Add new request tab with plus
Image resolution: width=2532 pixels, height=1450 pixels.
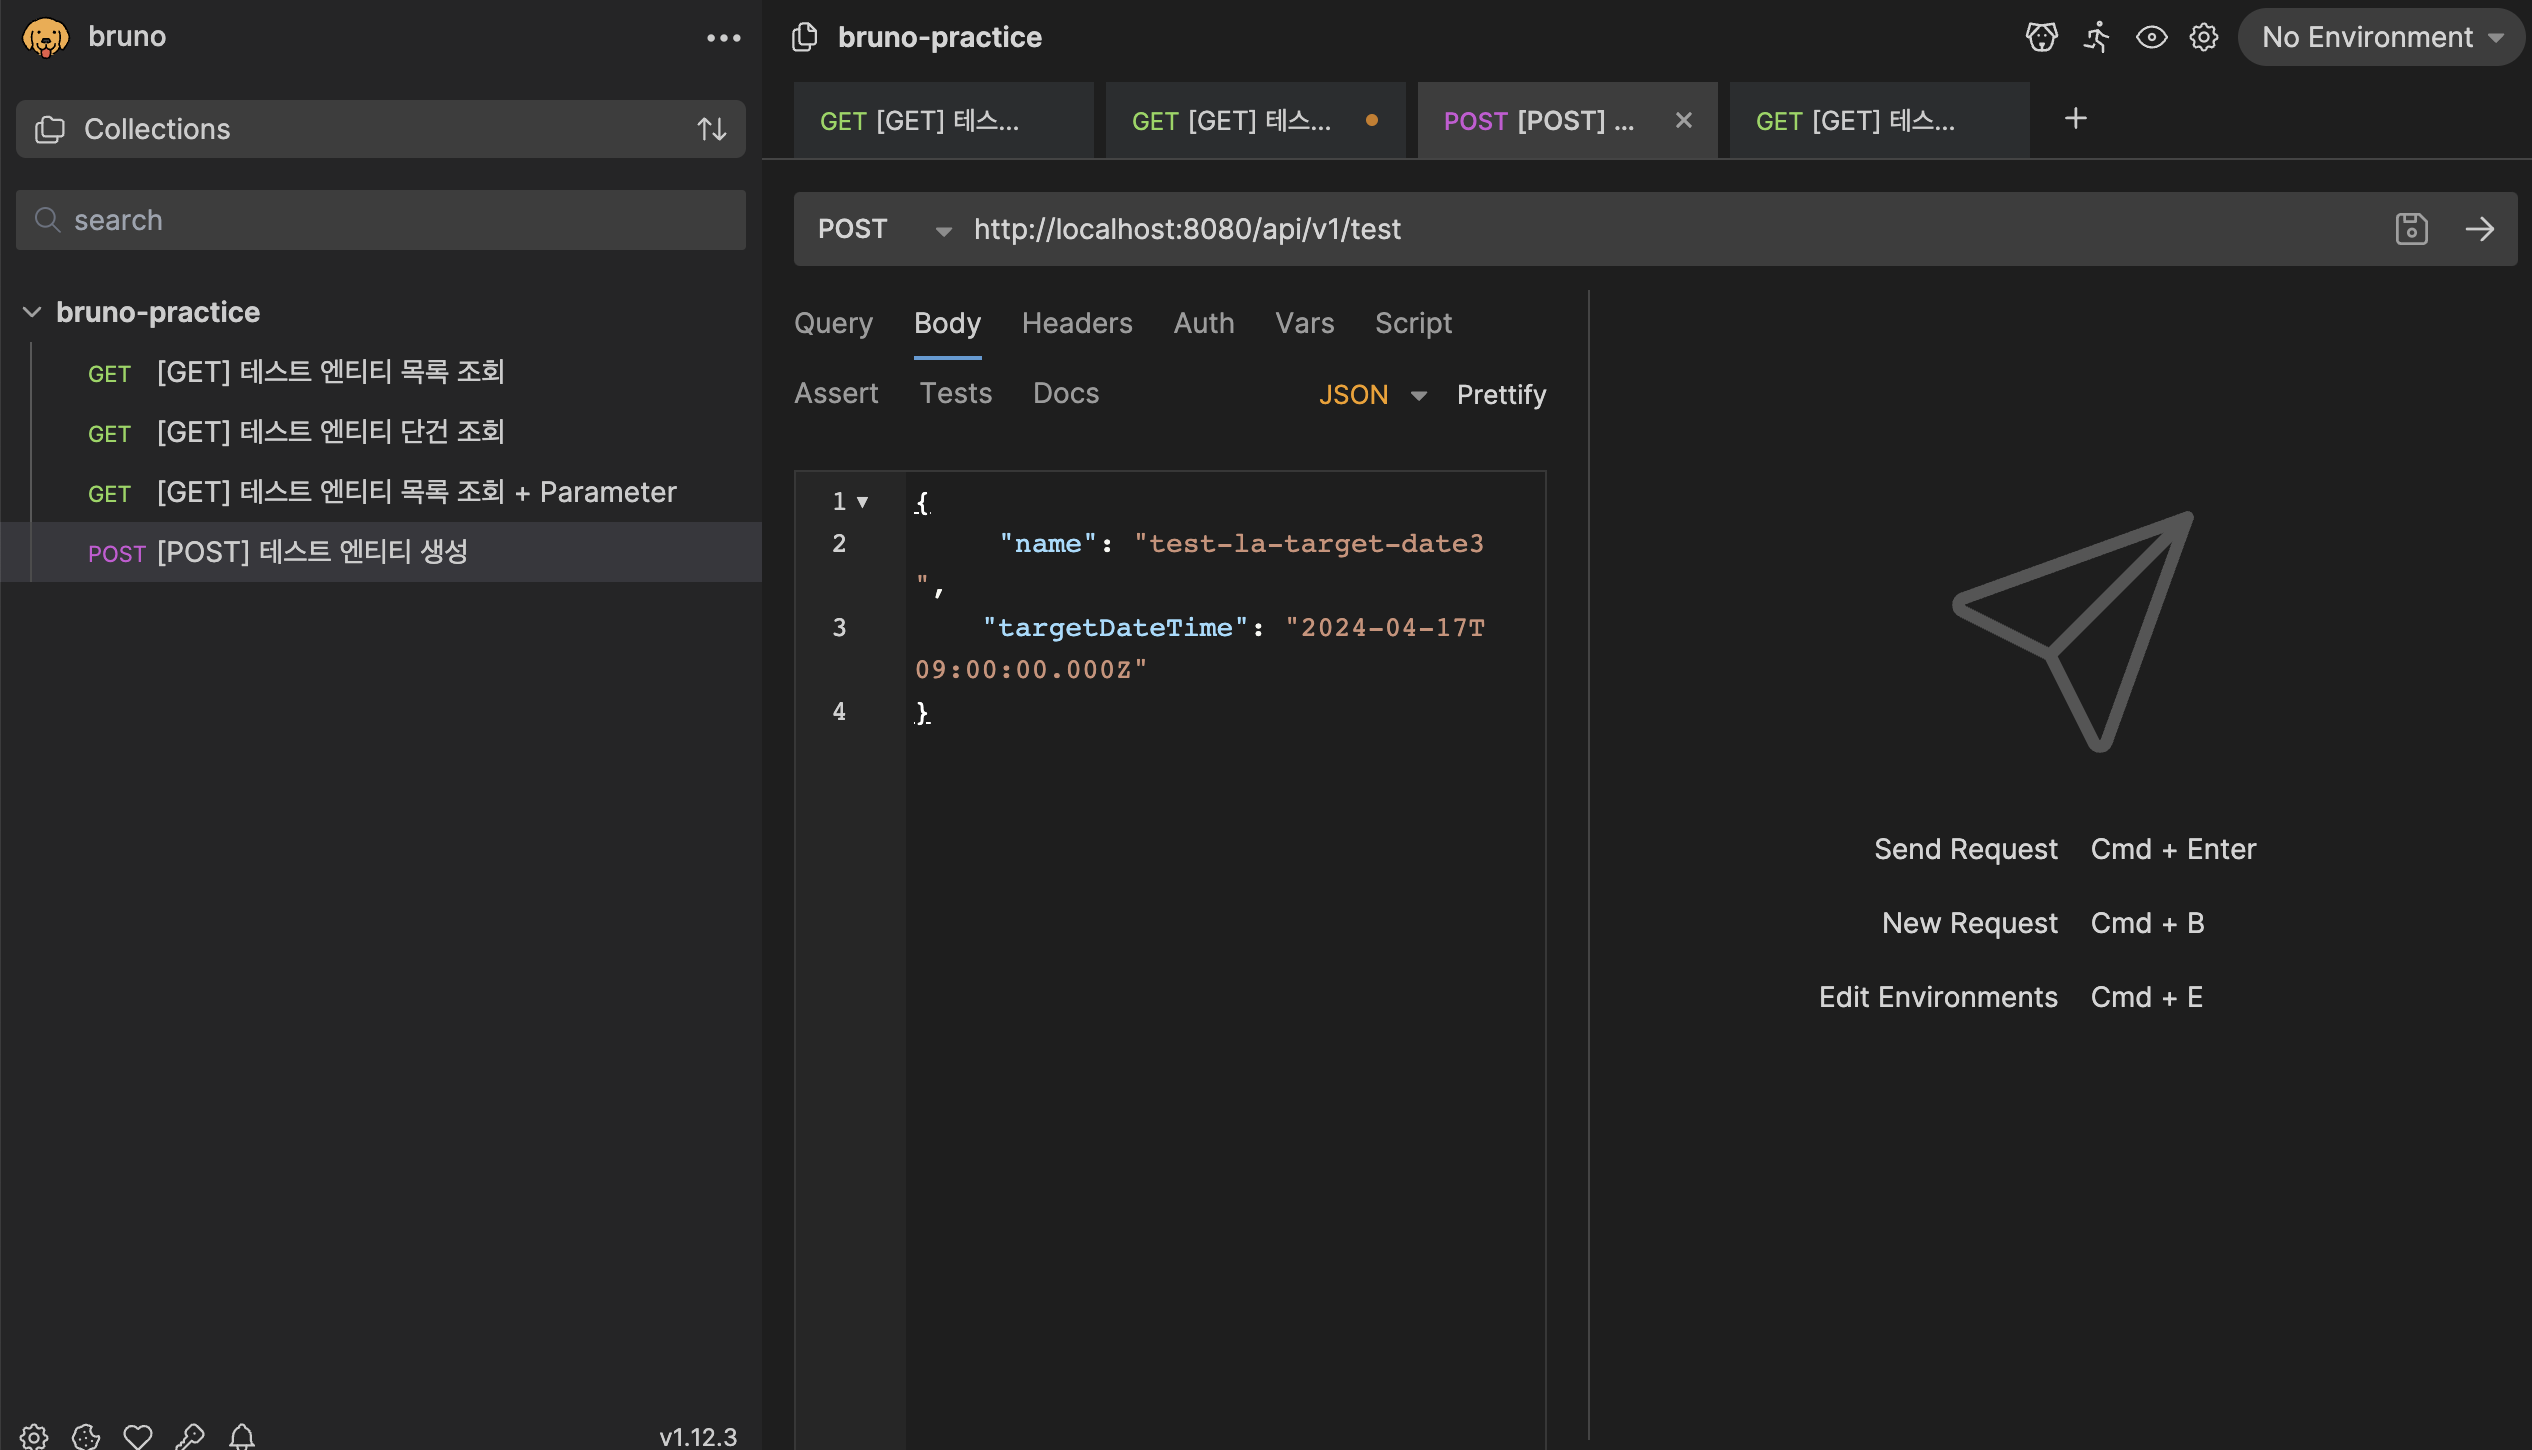[2075, 119]
